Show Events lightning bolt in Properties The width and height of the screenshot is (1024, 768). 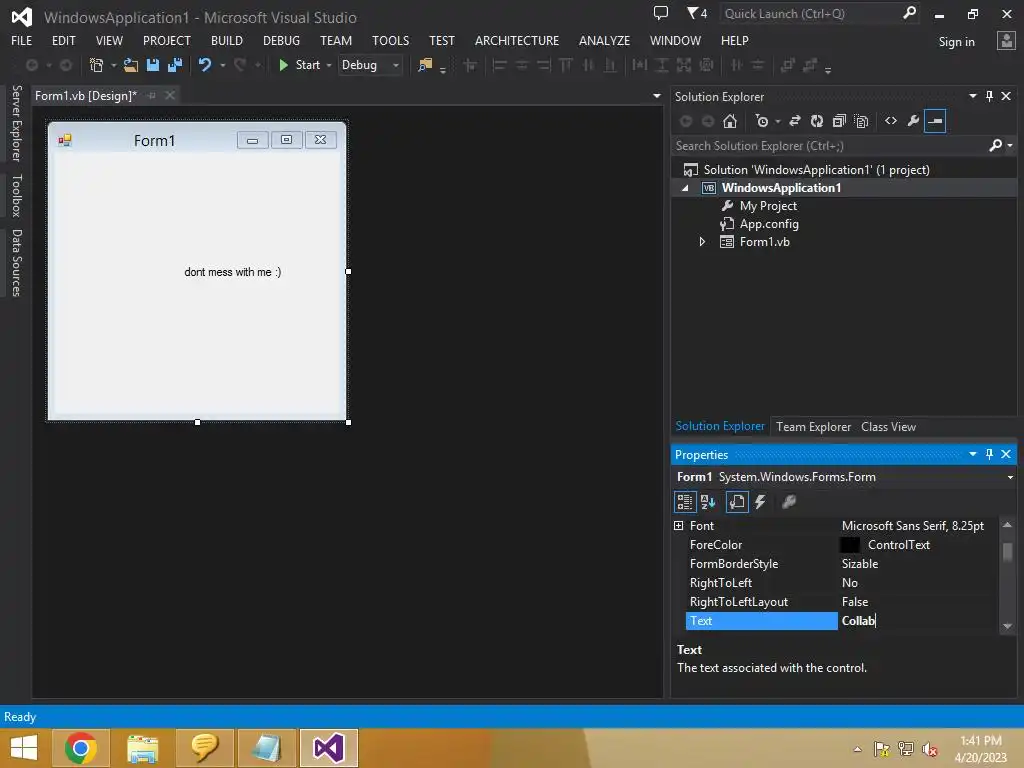point(760,502)
